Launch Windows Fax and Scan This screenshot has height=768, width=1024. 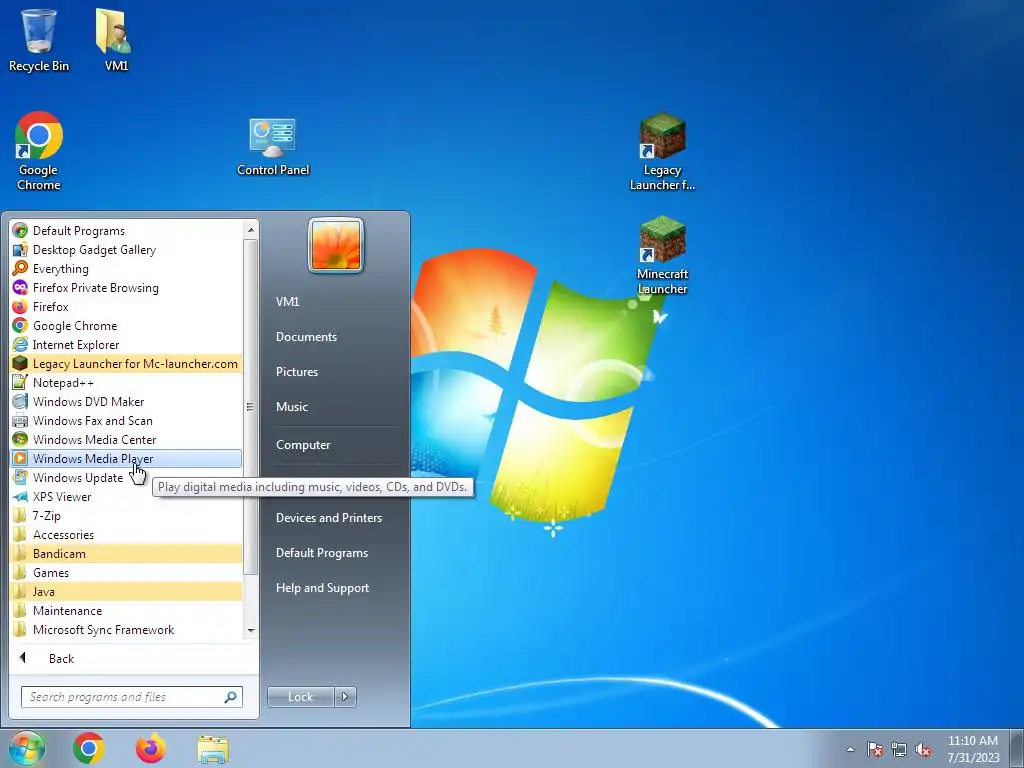point(126,421)
